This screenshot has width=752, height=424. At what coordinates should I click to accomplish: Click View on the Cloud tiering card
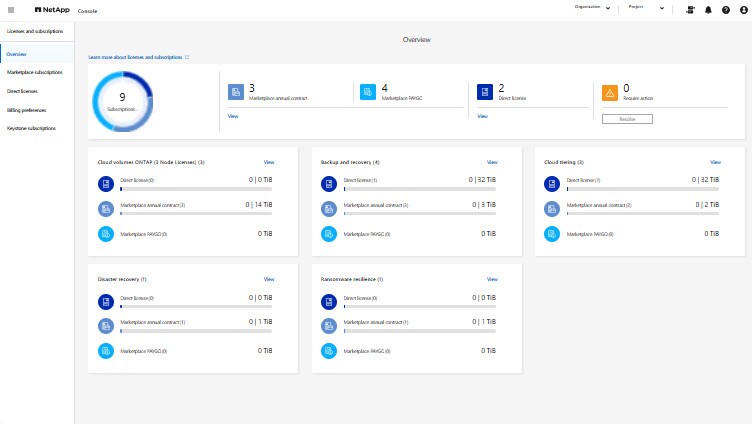pyautogui.click(x=714, y=161)
